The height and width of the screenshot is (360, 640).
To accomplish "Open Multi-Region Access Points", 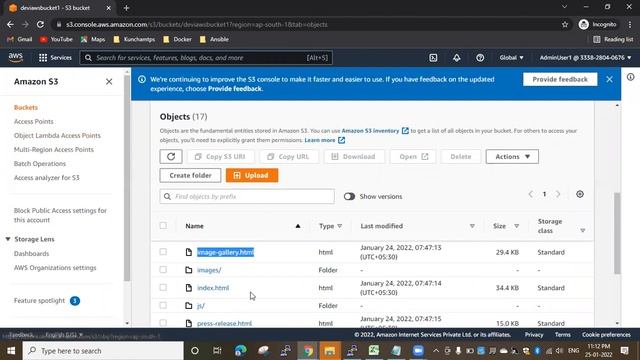I will click(x=54, y=150).
